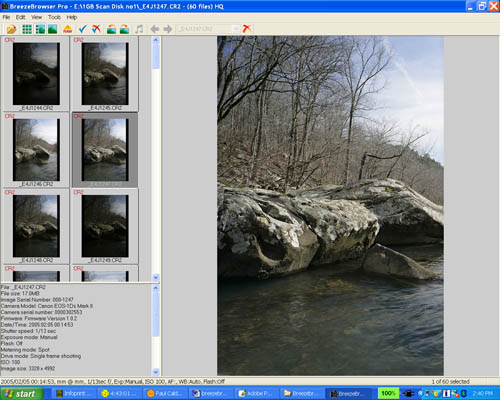Screen dimensions: 500x400
Task: Go to next image with right arrow
Action: coord(168,29)
